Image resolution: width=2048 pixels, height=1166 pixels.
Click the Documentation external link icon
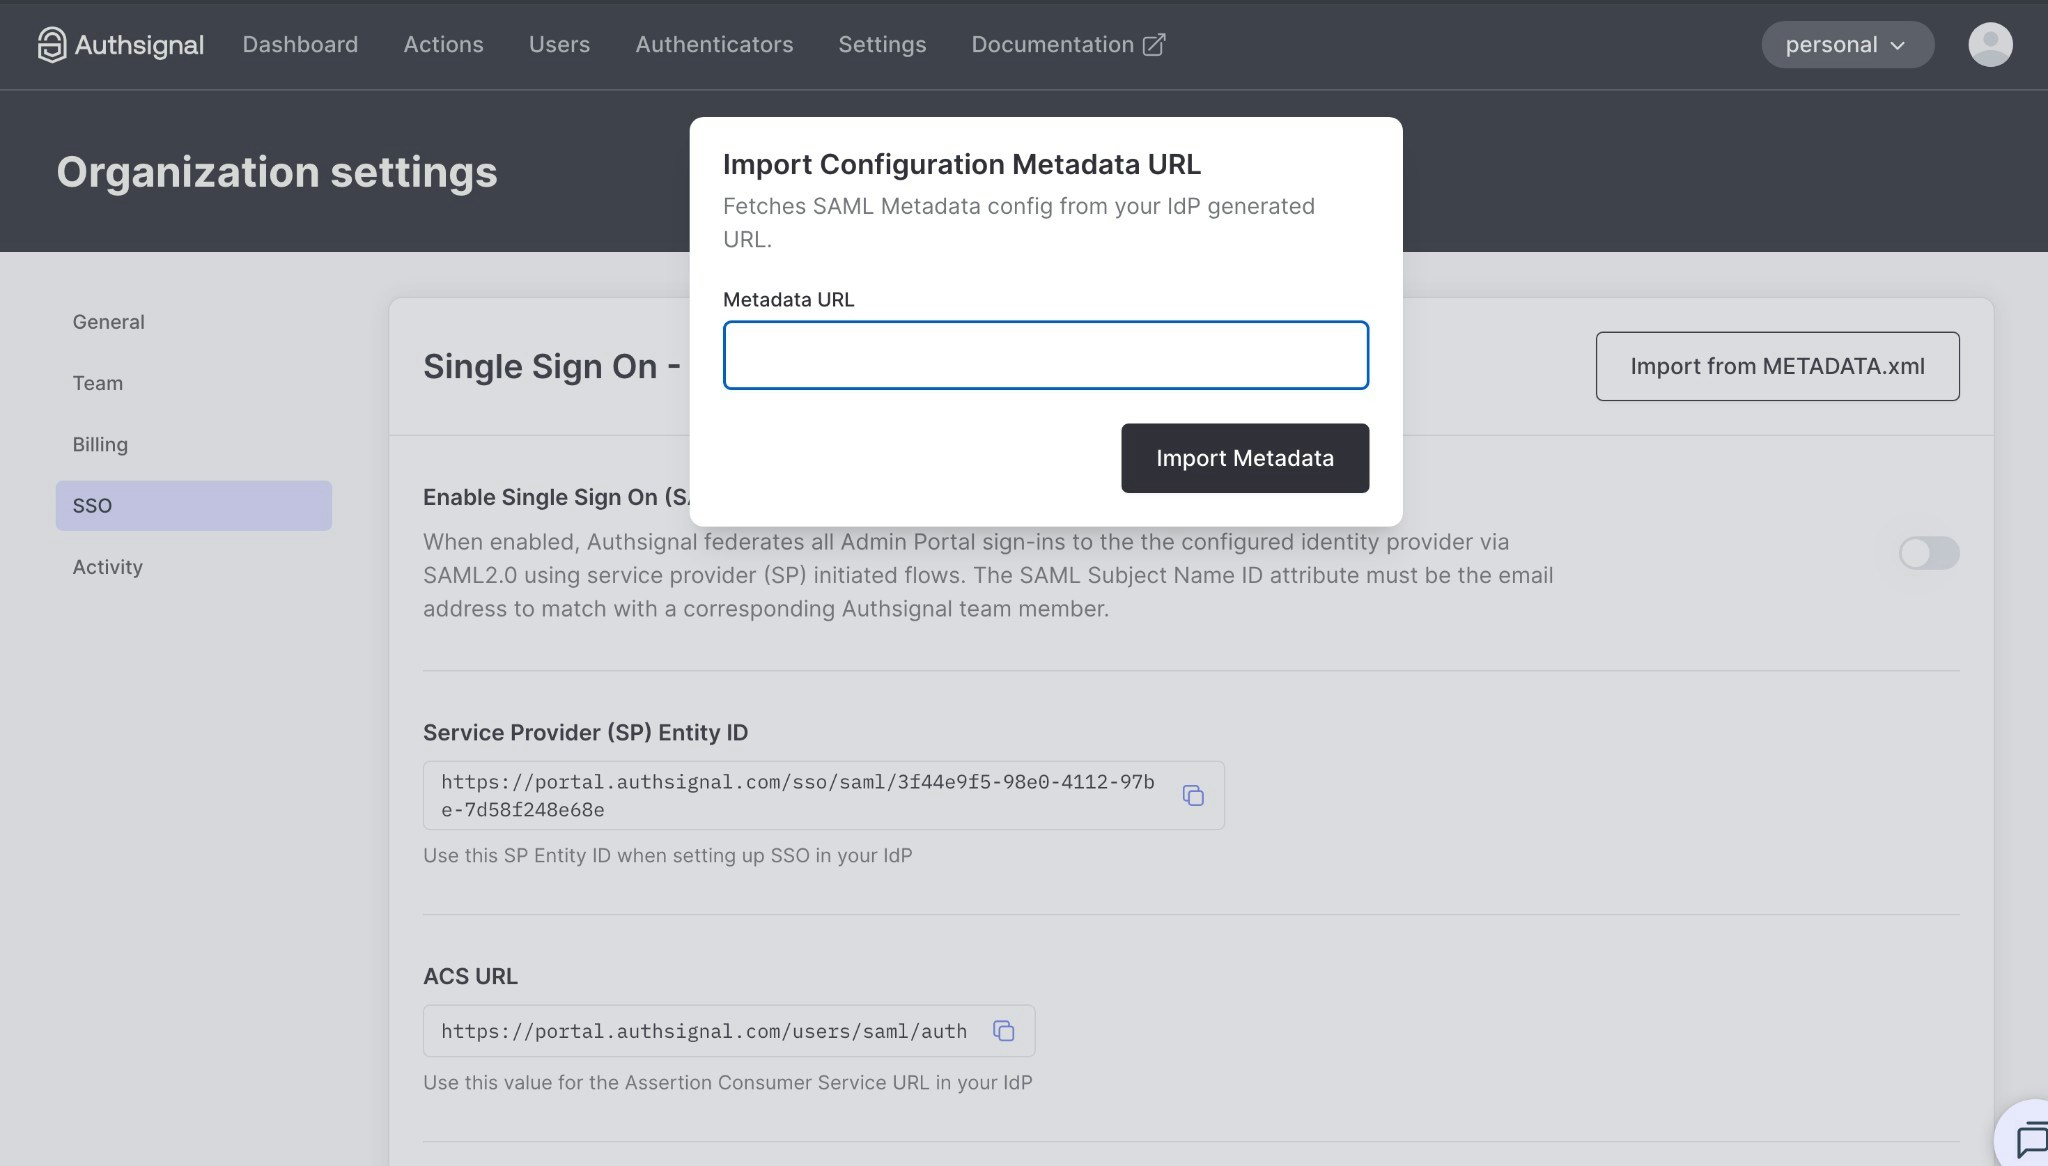pyautogui.click(x=1154, y=44)
